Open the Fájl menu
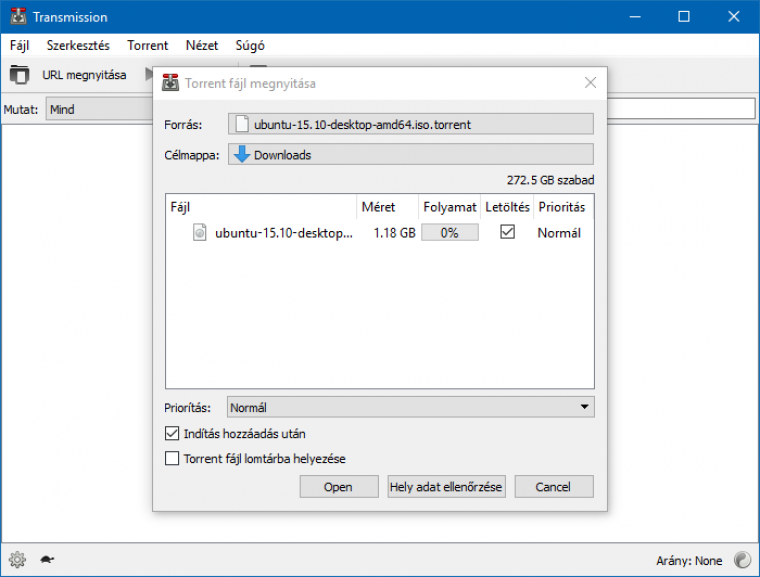 [19, 46]
